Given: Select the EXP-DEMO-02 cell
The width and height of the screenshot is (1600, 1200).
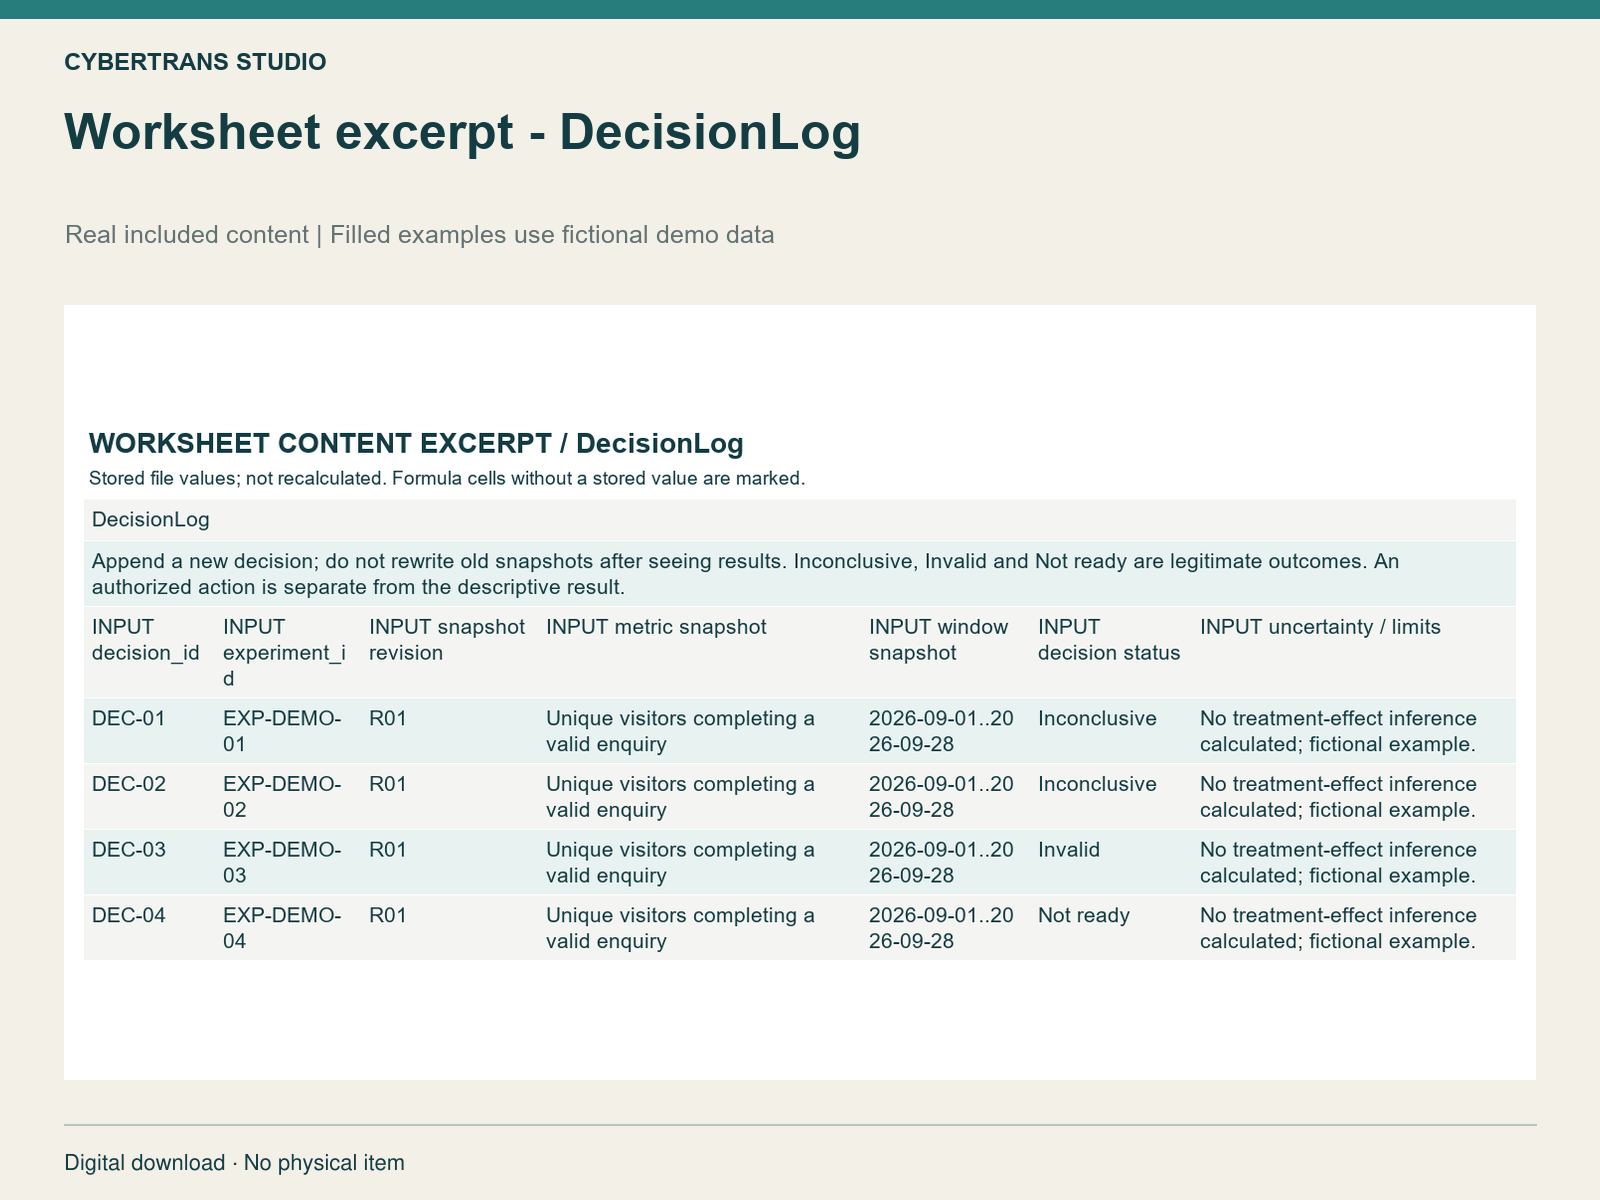Looking at the screenshot, I should [282, 798].
